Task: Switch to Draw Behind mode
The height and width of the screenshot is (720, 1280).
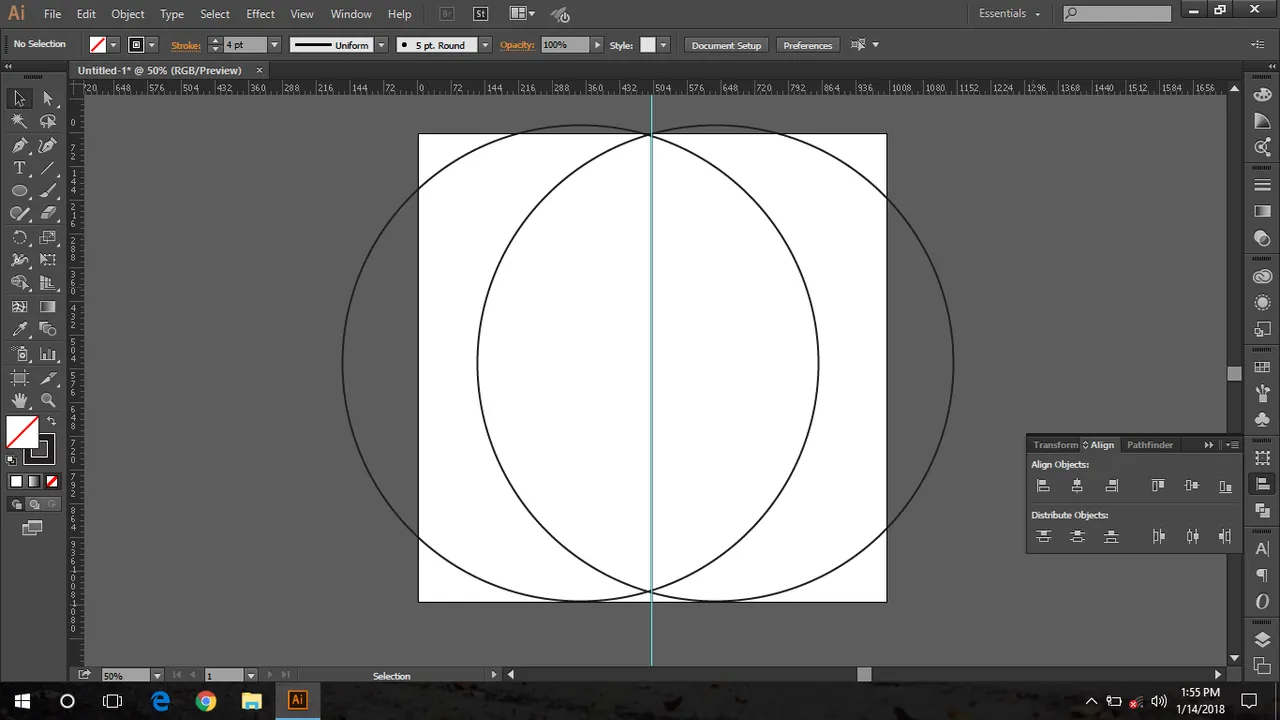Action: 34,505
